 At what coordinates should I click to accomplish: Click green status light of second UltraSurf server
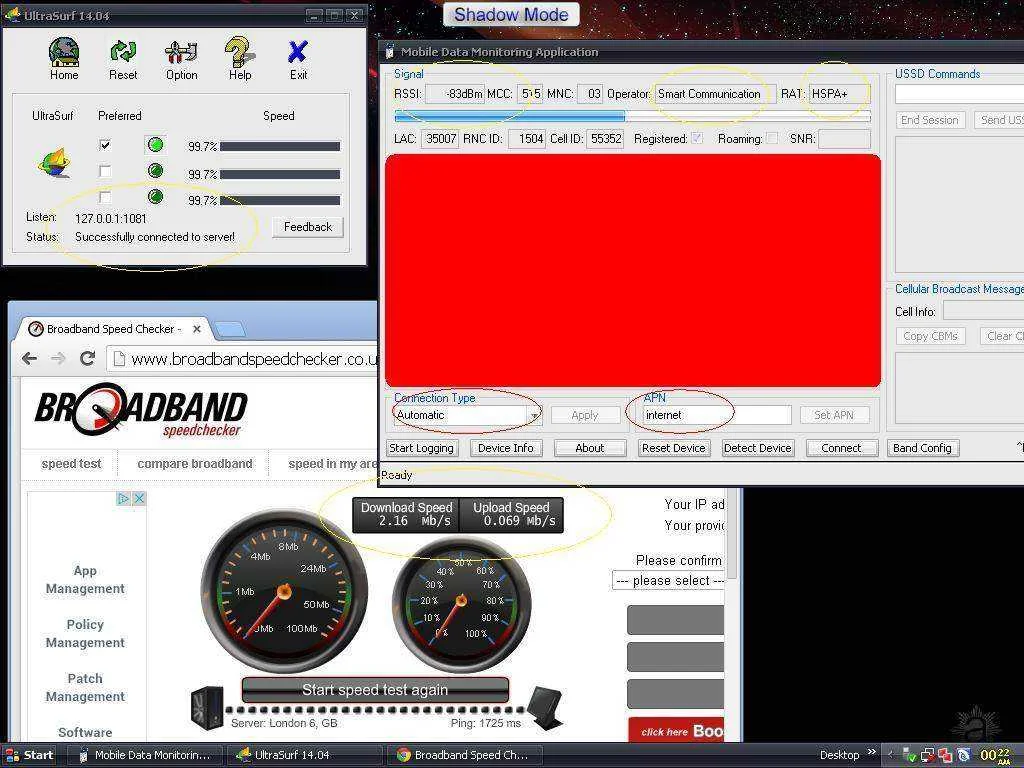[x=155, y=171]
